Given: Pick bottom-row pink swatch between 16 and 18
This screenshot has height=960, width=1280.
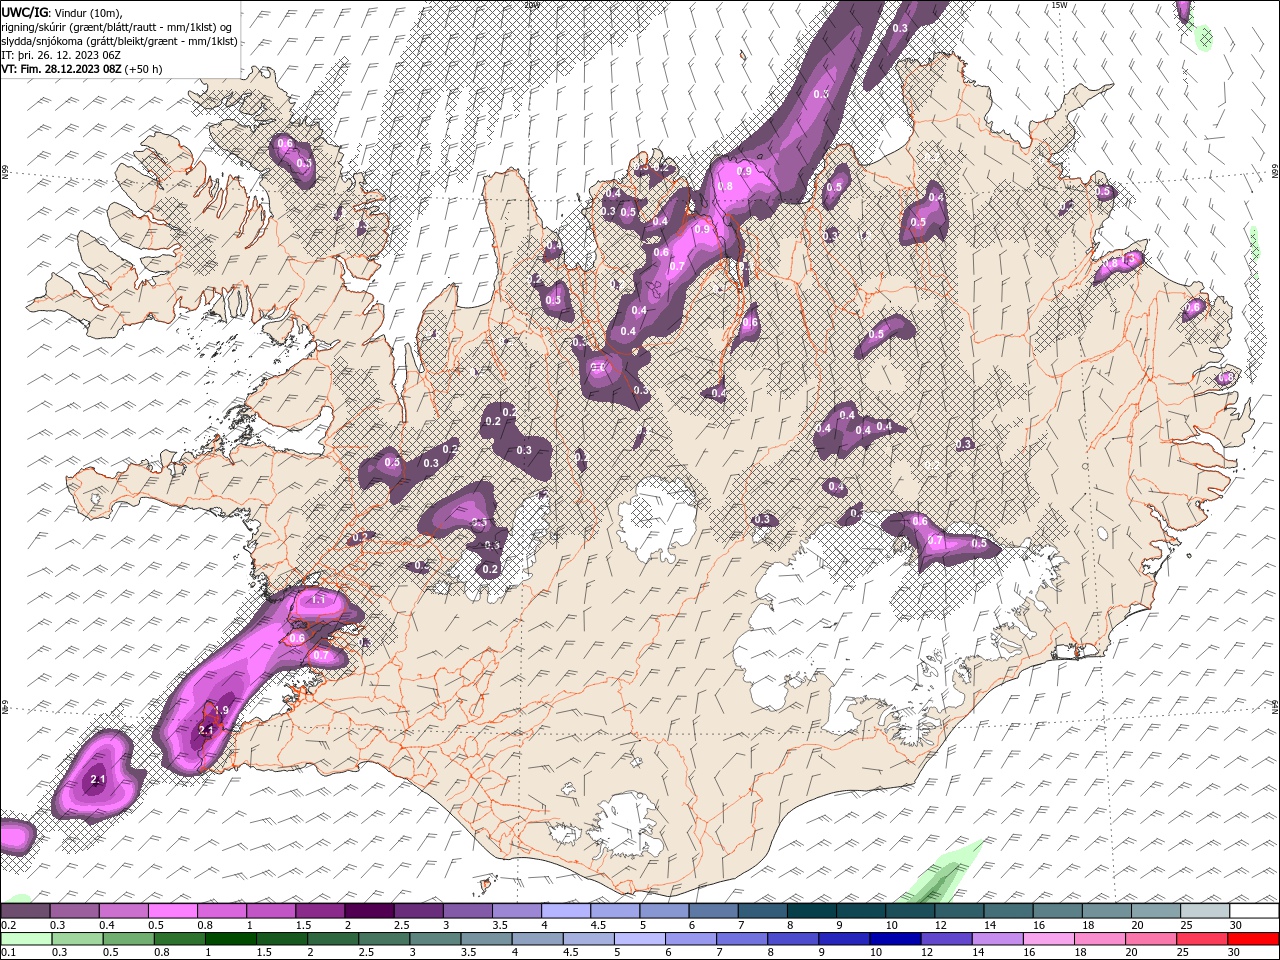Looking at the screenshot, I should pos(1048,939).
